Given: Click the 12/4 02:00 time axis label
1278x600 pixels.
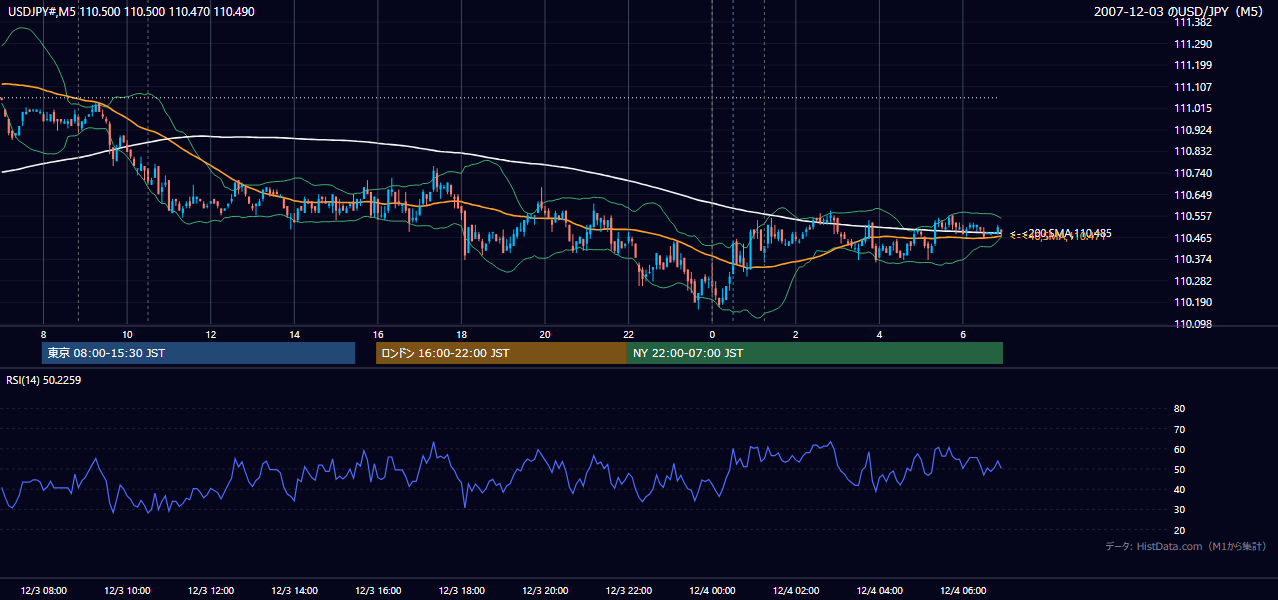Looking at the screenshot, I should (796, 590).
